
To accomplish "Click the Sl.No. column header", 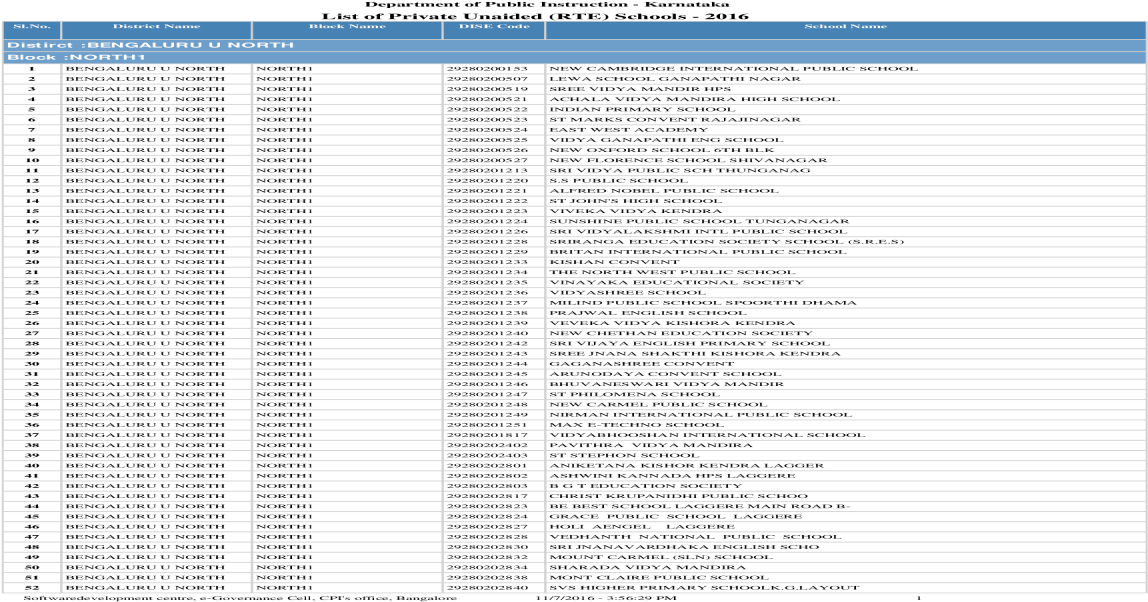I will pos(33,27).
